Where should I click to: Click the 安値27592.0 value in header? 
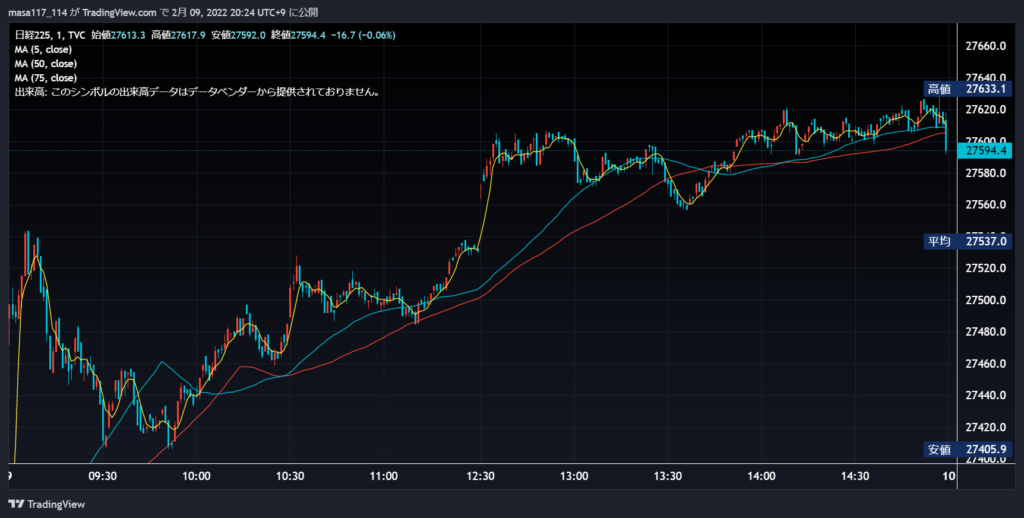pyautogui.click(x=238, y=35)
